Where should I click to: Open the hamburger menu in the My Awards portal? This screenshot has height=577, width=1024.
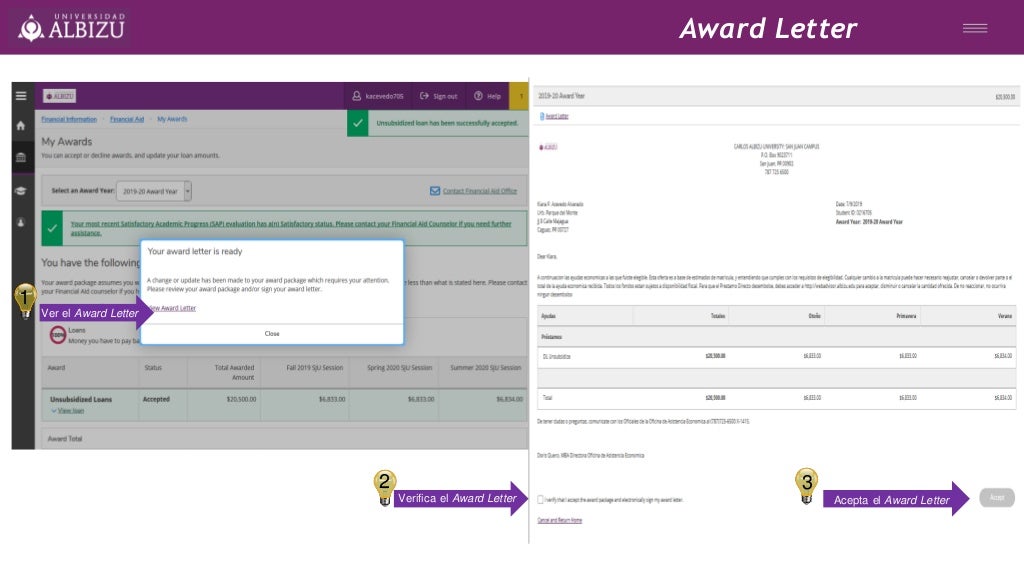pos(21,96)
